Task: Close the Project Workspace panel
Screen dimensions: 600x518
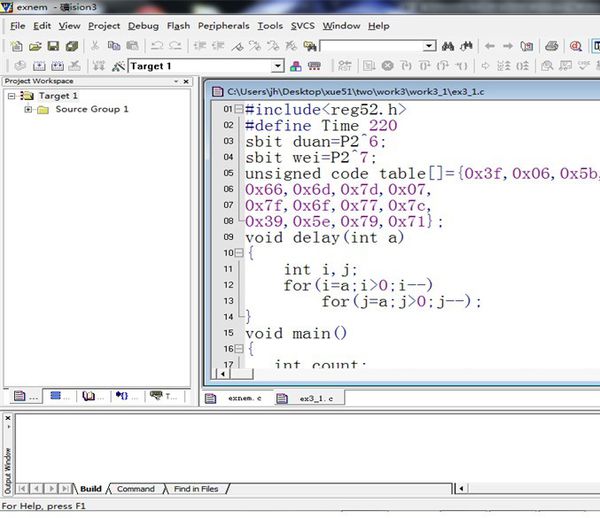Action: 188,81
